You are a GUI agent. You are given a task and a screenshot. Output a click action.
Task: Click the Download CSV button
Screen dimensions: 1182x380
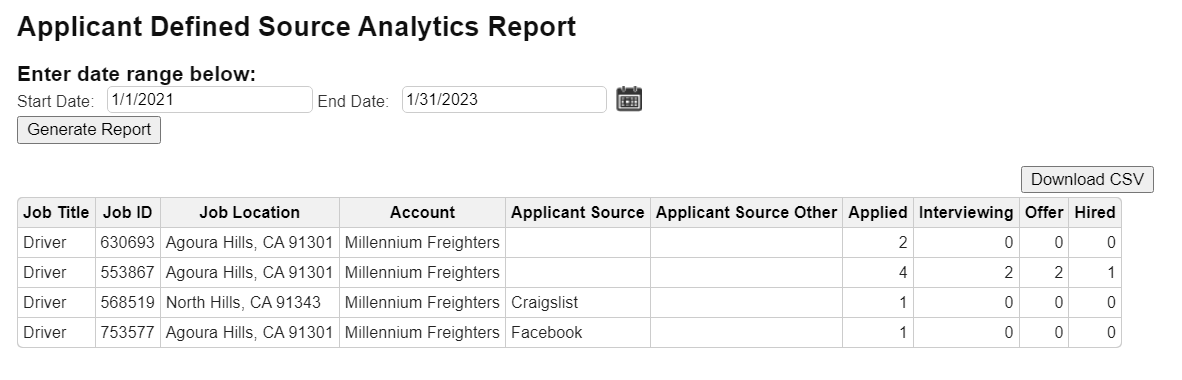click(1087, 179)
